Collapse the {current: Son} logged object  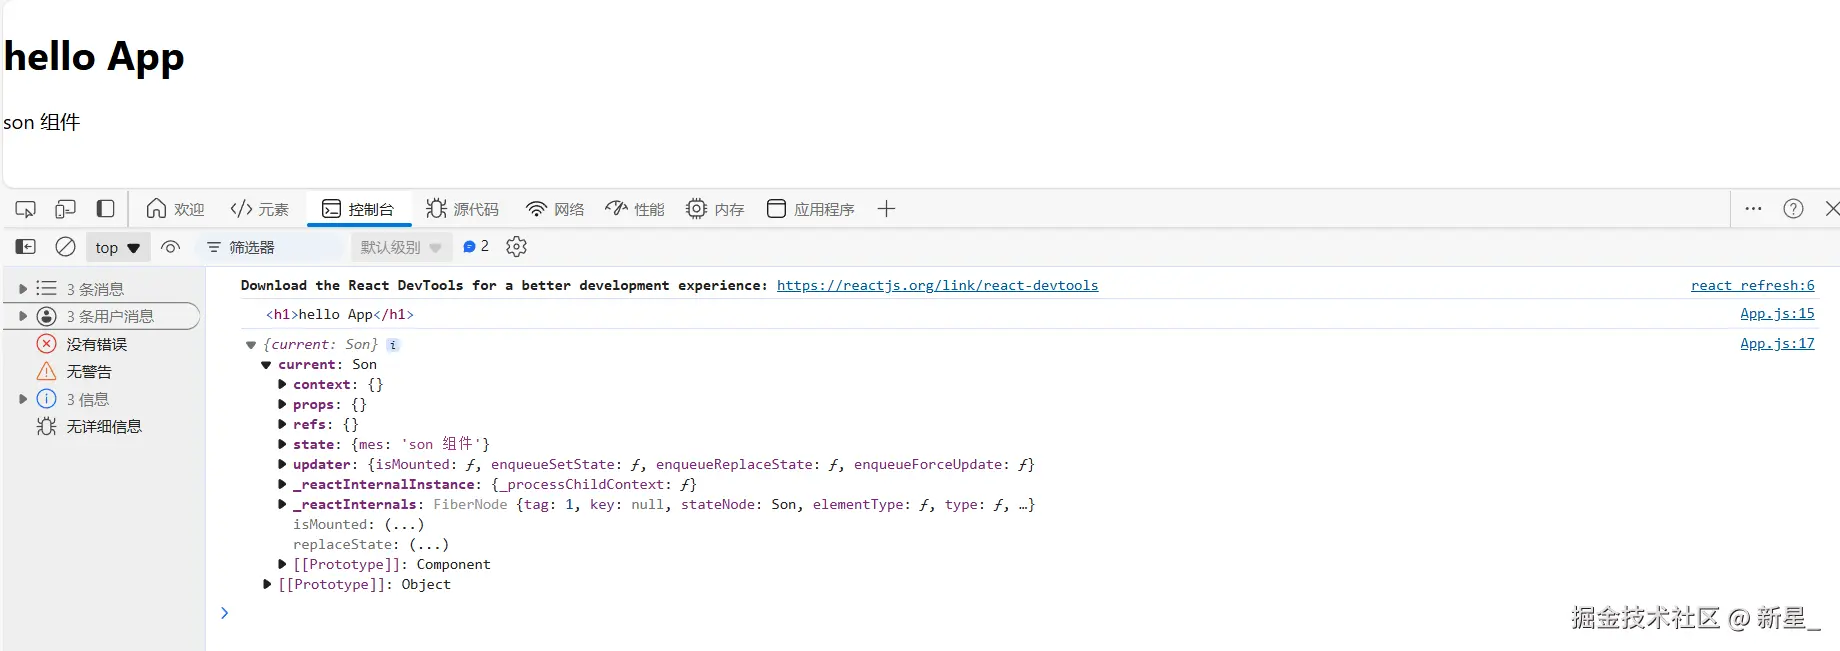tap(251, 345)
